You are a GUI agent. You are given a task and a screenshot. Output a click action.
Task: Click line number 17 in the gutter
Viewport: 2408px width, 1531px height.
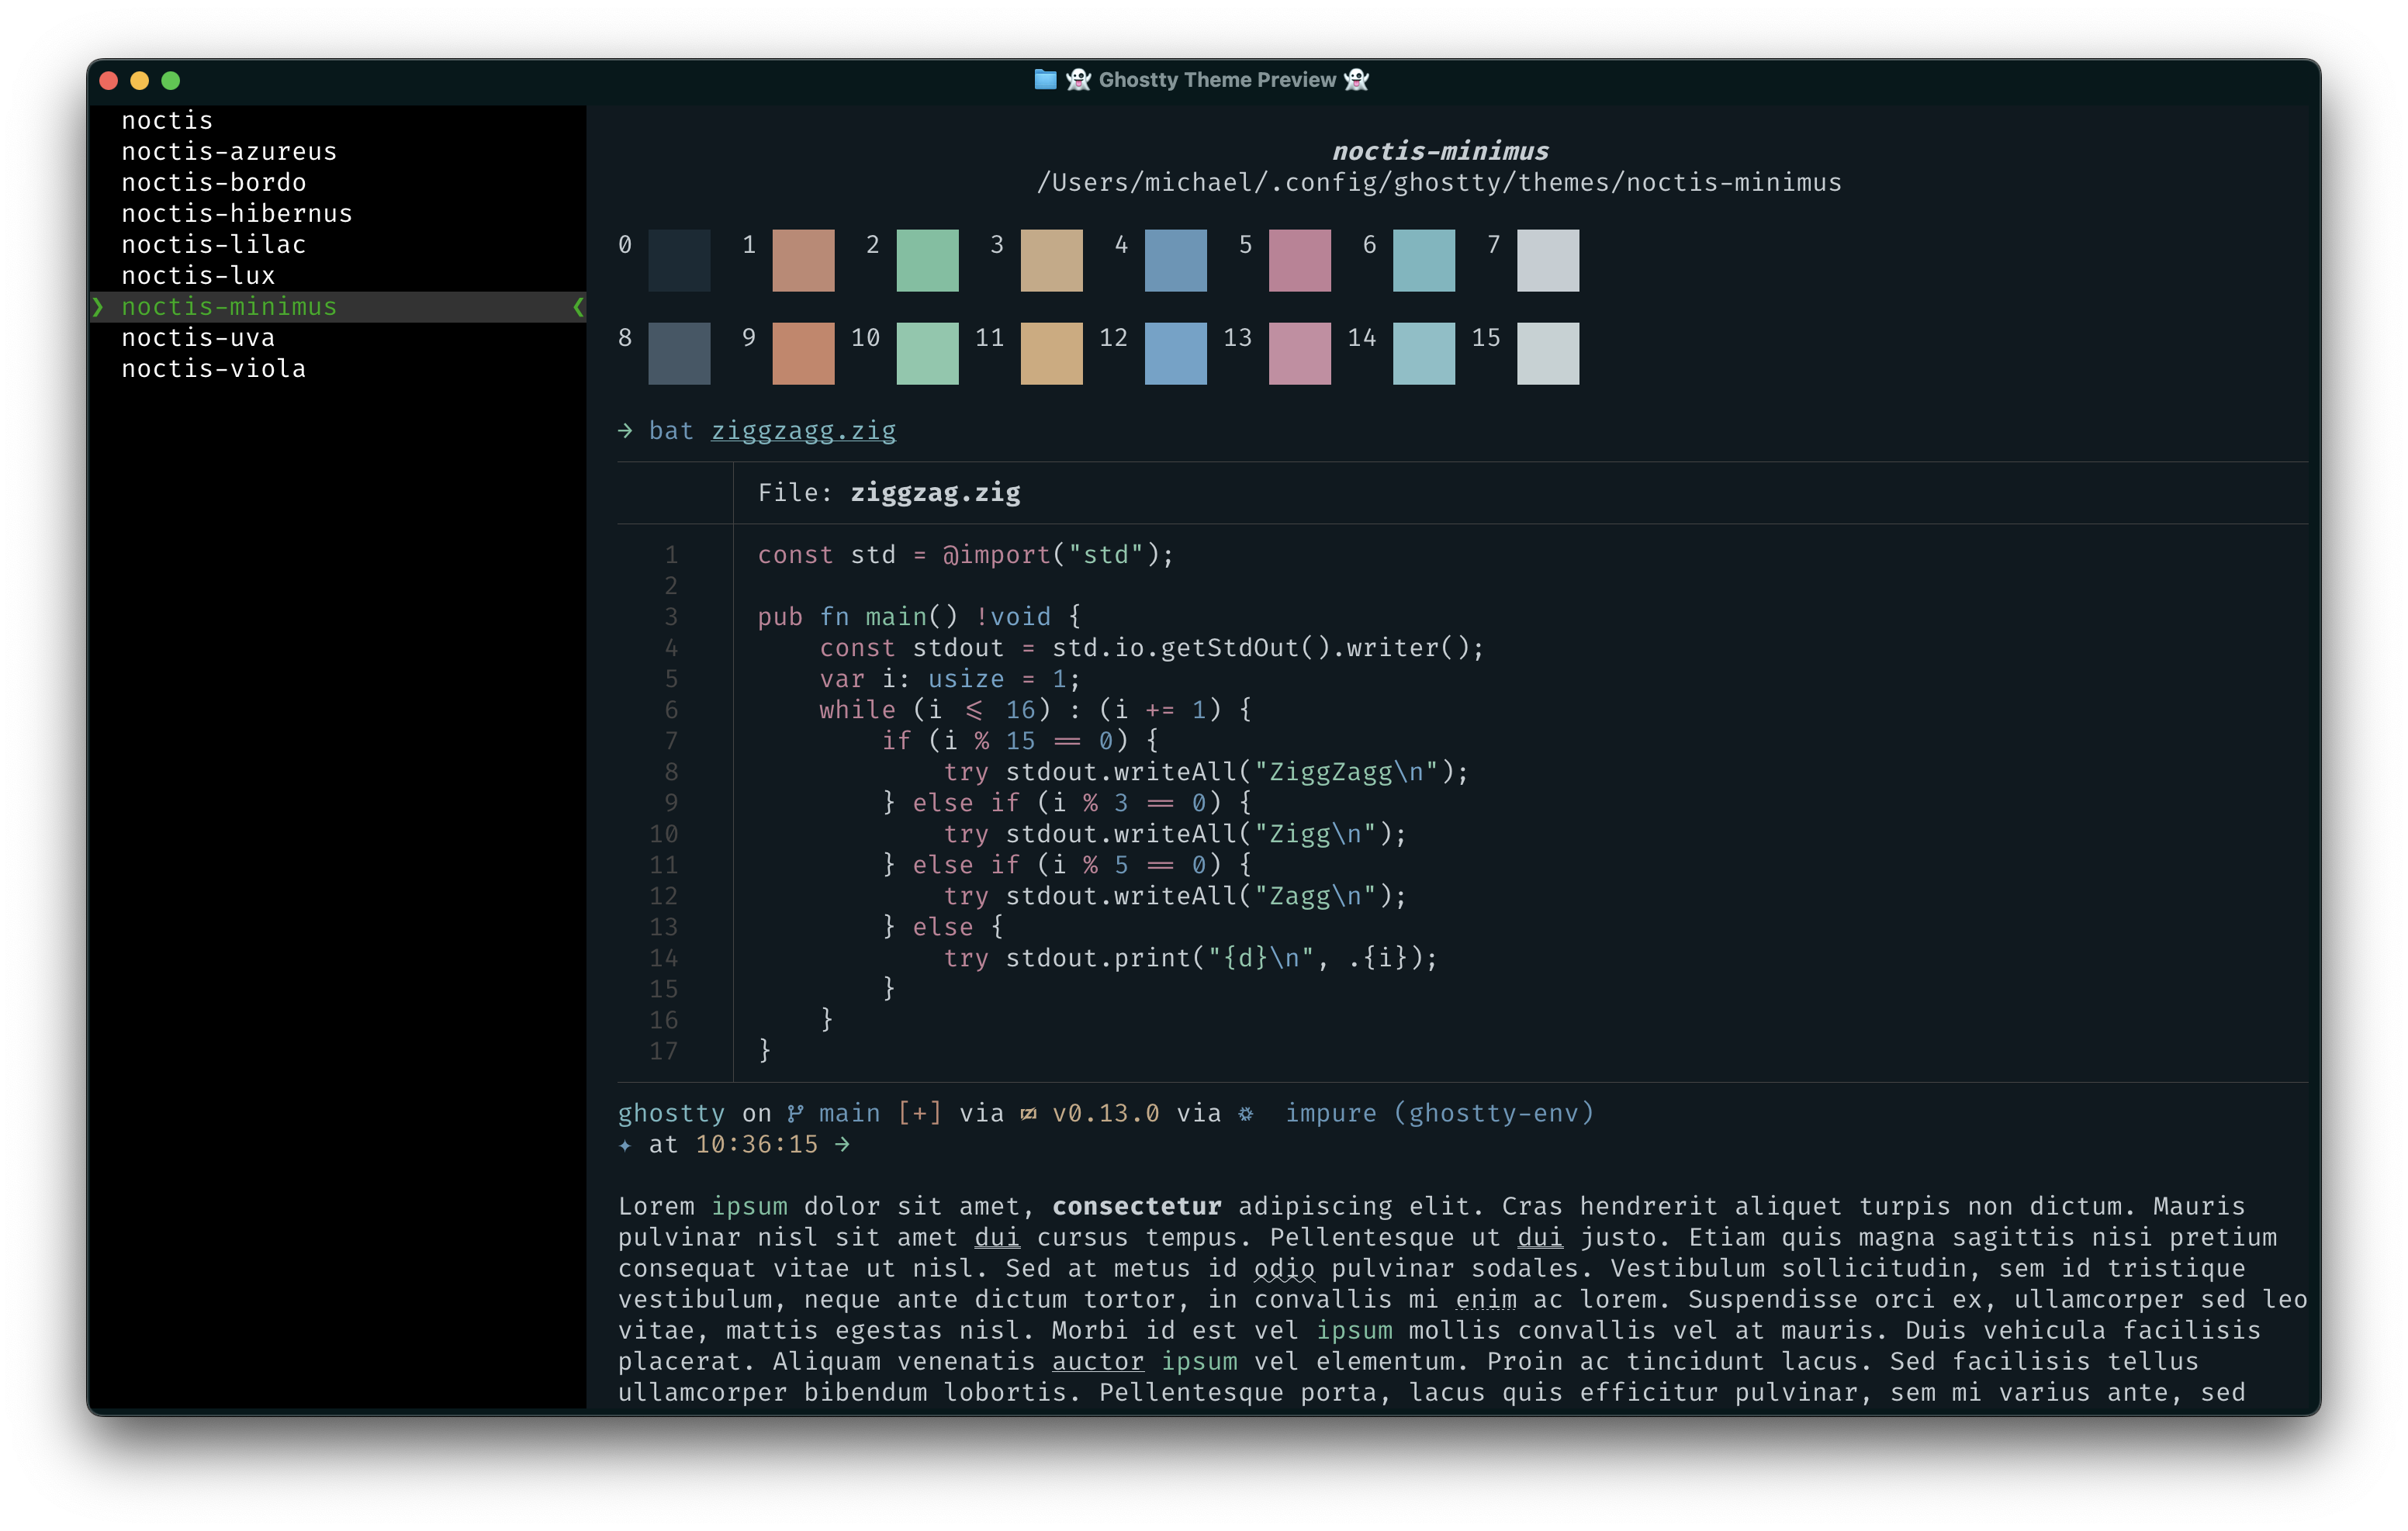pos(664,1051)
